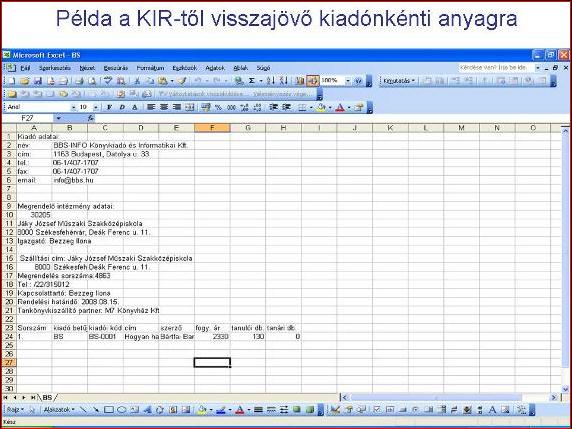Jump to the first sheet with the tab navigation arrow
Viewport: 572px width, 429px height.
pos(6,397)
